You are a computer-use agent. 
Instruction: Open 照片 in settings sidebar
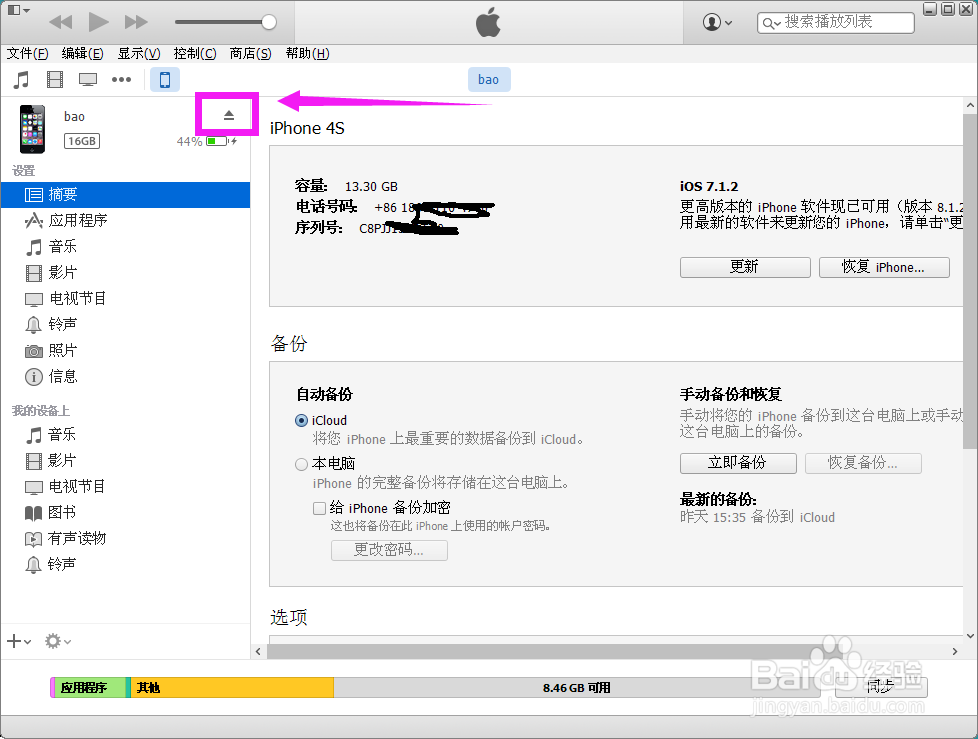[125, 350]
